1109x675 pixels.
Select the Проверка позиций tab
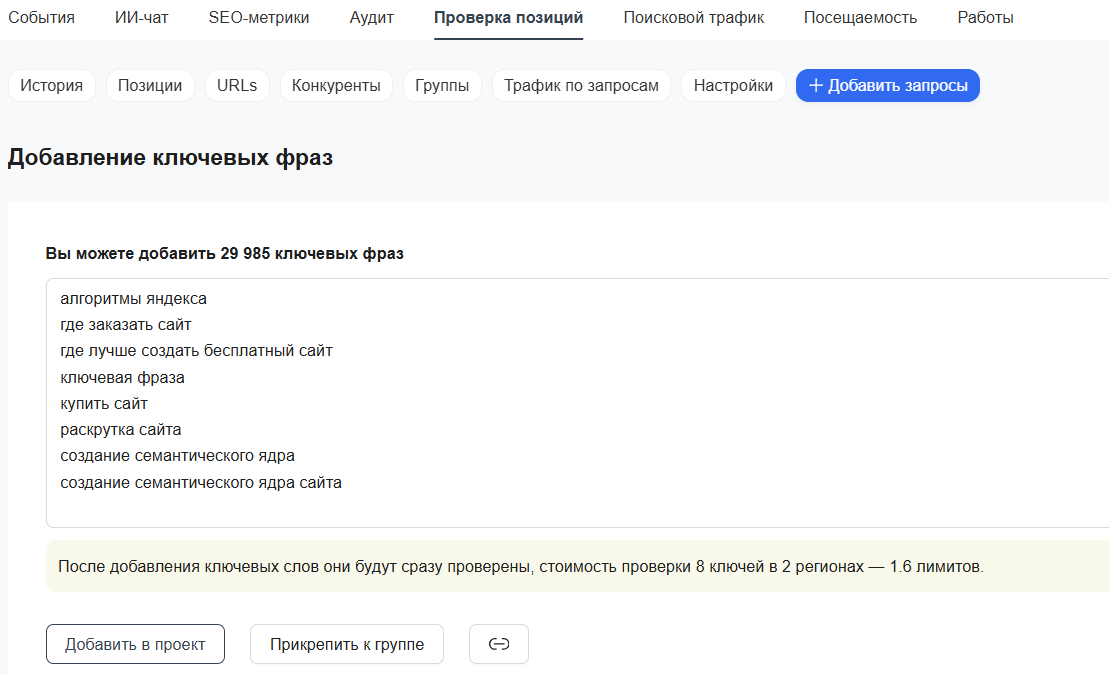(508, 18)
